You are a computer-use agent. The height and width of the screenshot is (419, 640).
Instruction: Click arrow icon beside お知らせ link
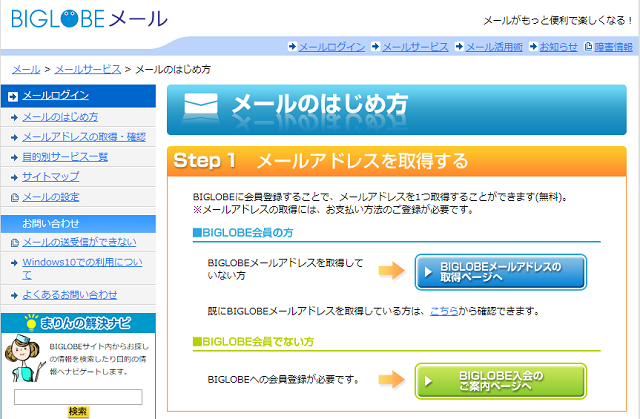click(x=533, y=47)
